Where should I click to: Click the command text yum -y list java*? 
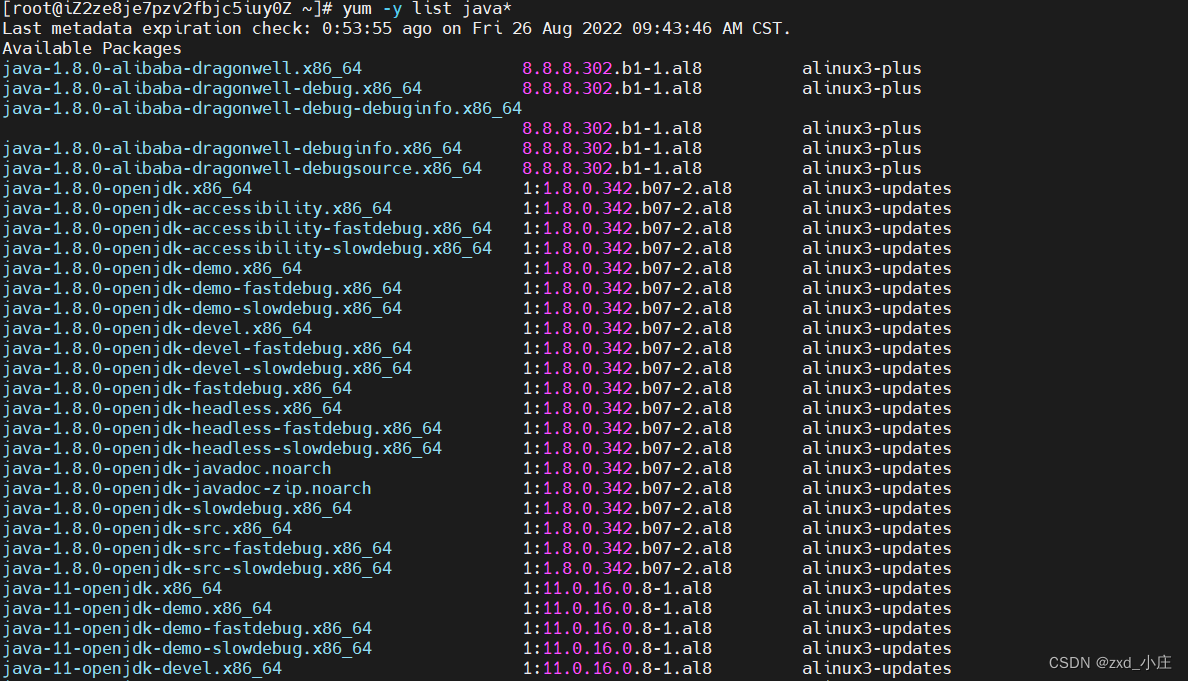427,9
